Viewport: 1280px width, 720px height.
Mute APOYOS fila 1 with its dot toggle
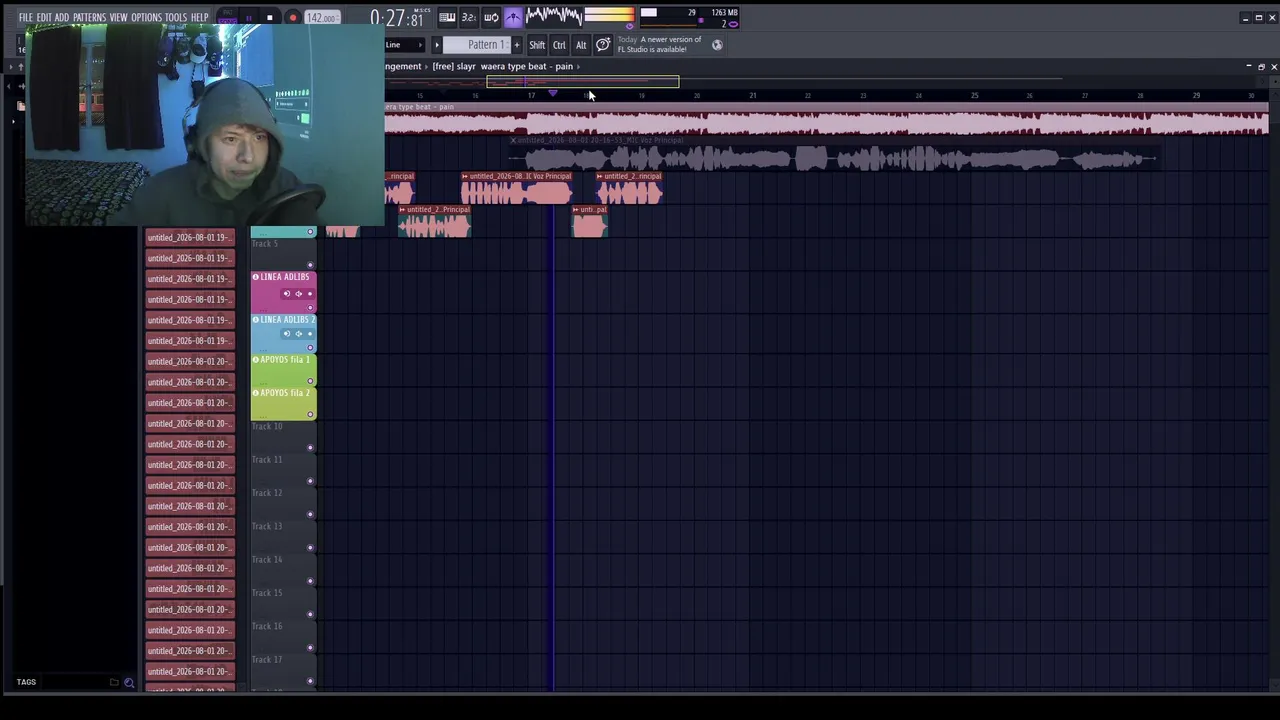(x=310, y=381)
